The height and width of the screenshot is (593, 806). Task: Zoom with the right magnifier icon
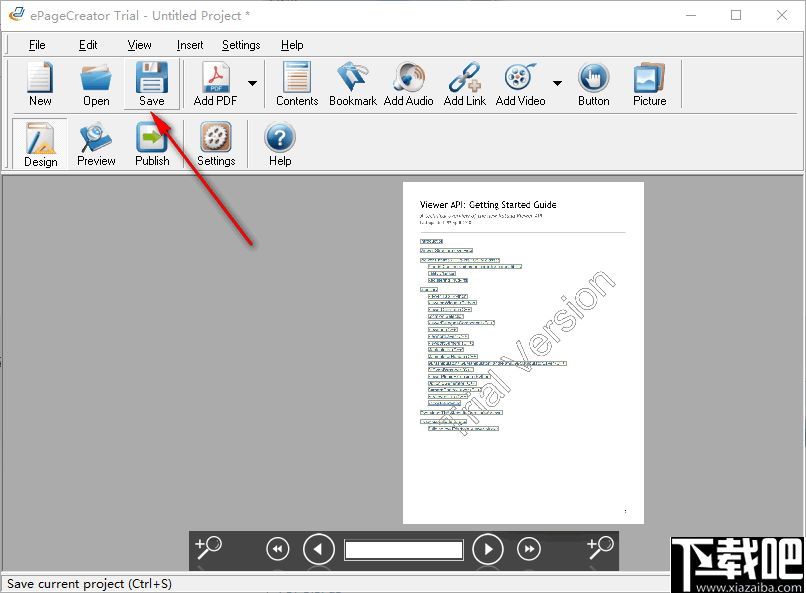(x=600, y=548)
